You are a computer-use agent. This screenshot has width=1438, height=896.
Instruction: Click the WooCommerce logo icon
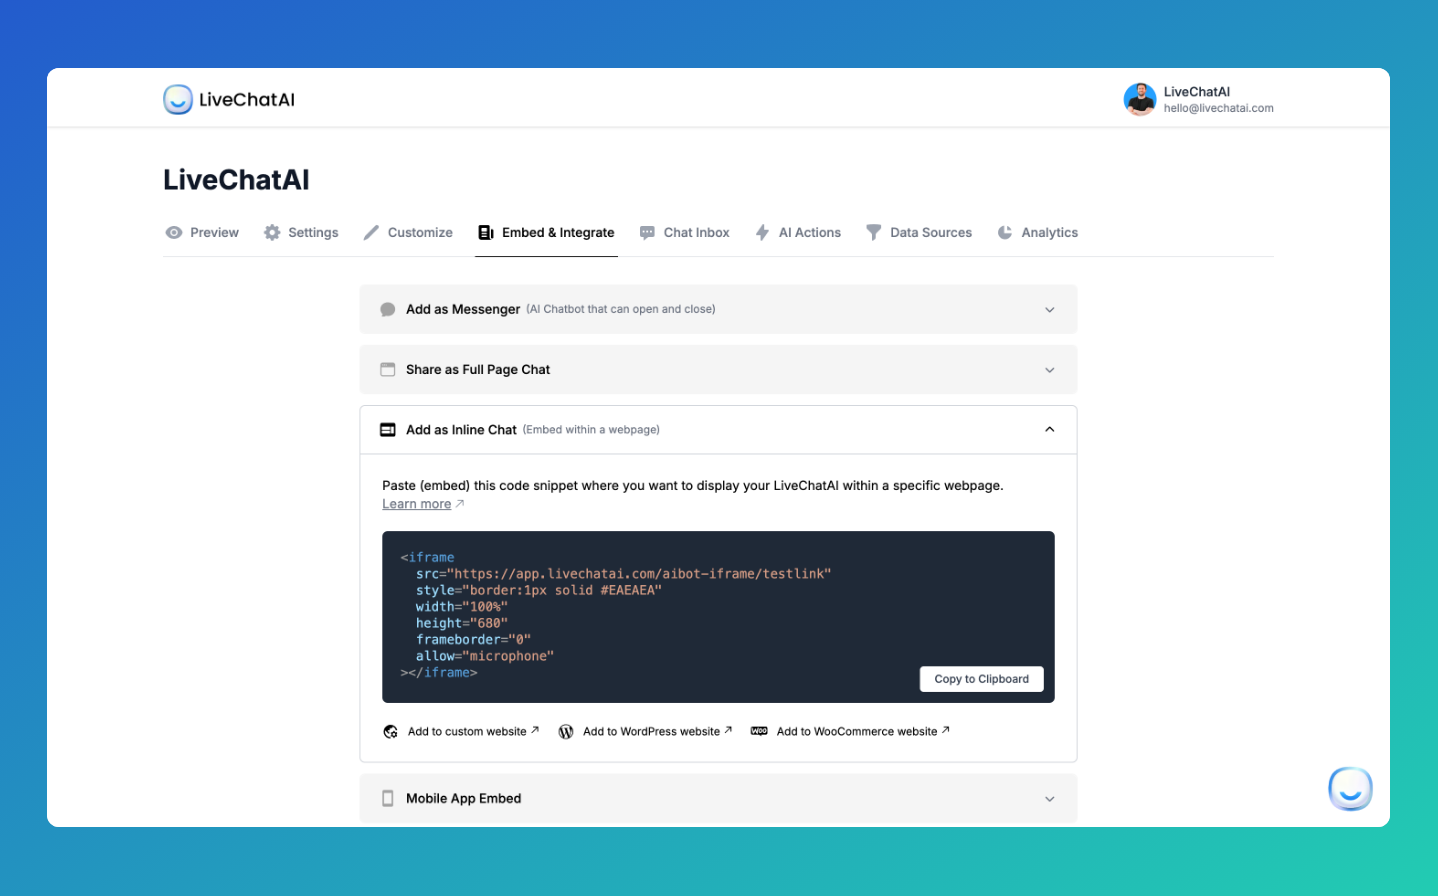759,731
